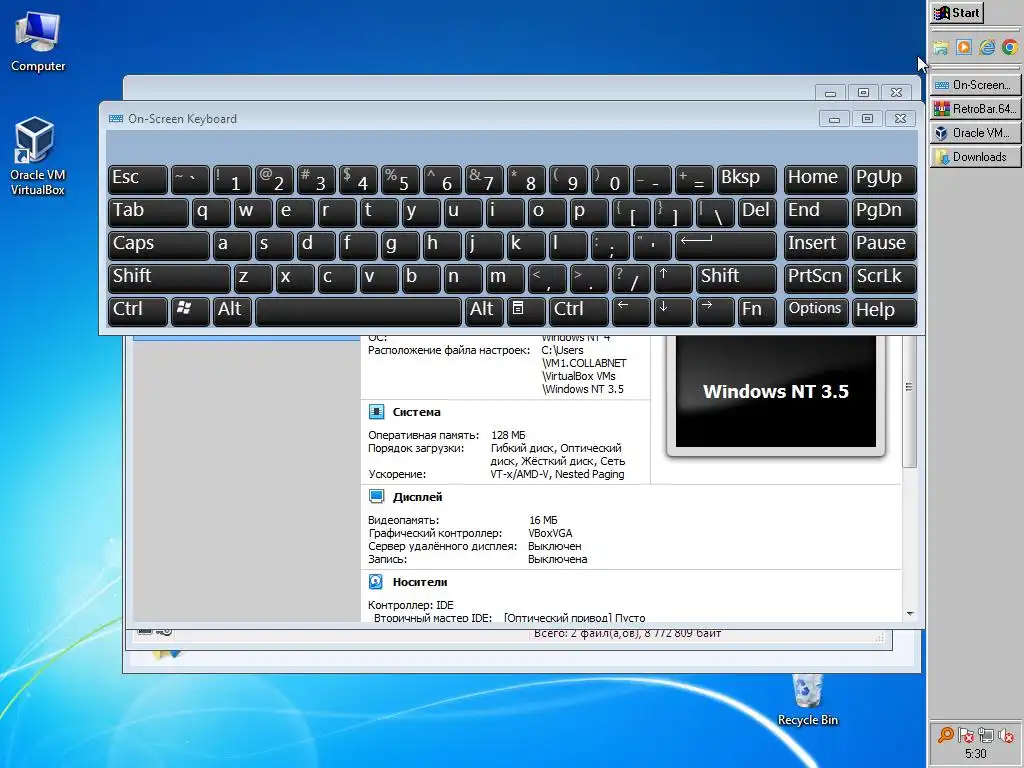
Task: Open the Система section header link
Action: pyautogui.click(x=417, y=412)
